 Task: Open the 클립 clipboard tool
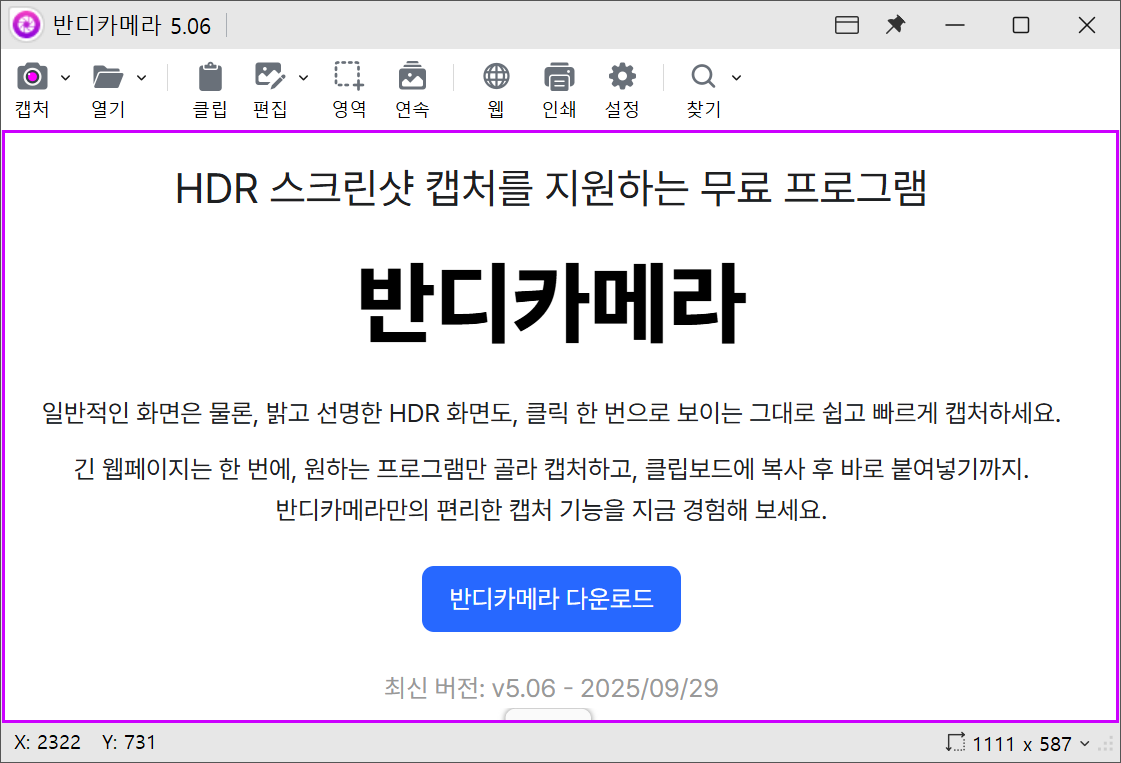pyautogui.click(x=210, y=77)
